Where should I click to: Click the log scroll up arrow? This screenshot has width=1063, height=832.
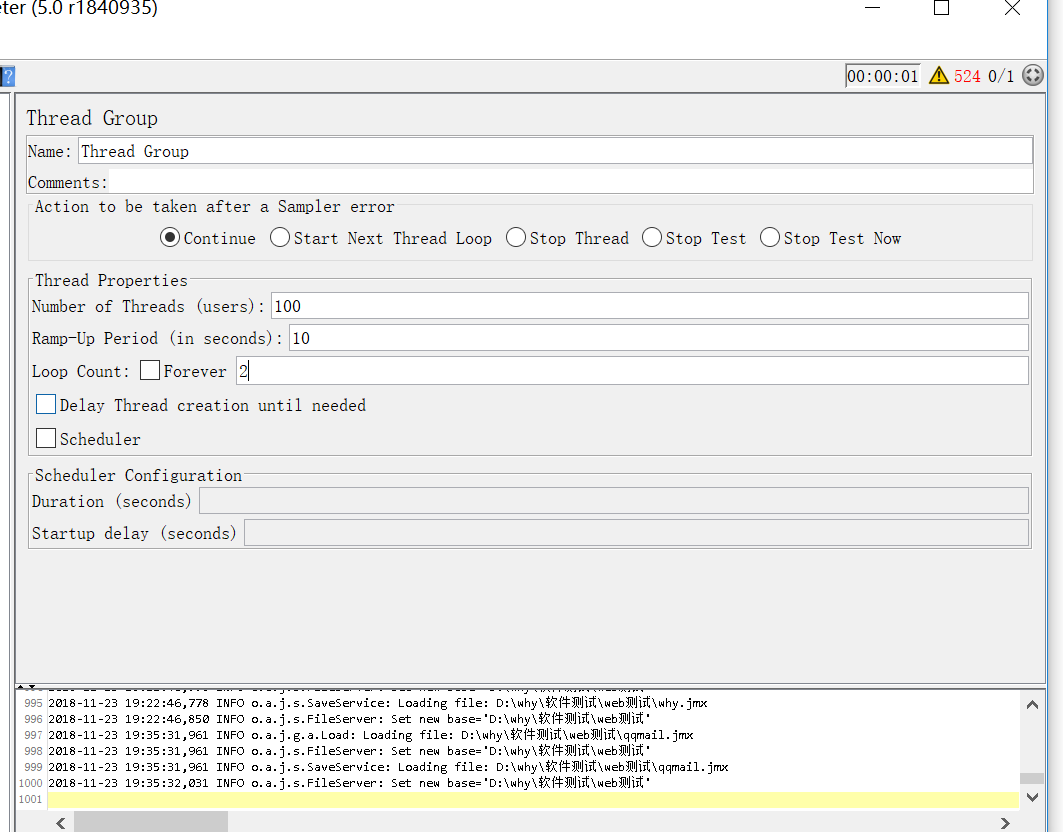point(1032,705)
